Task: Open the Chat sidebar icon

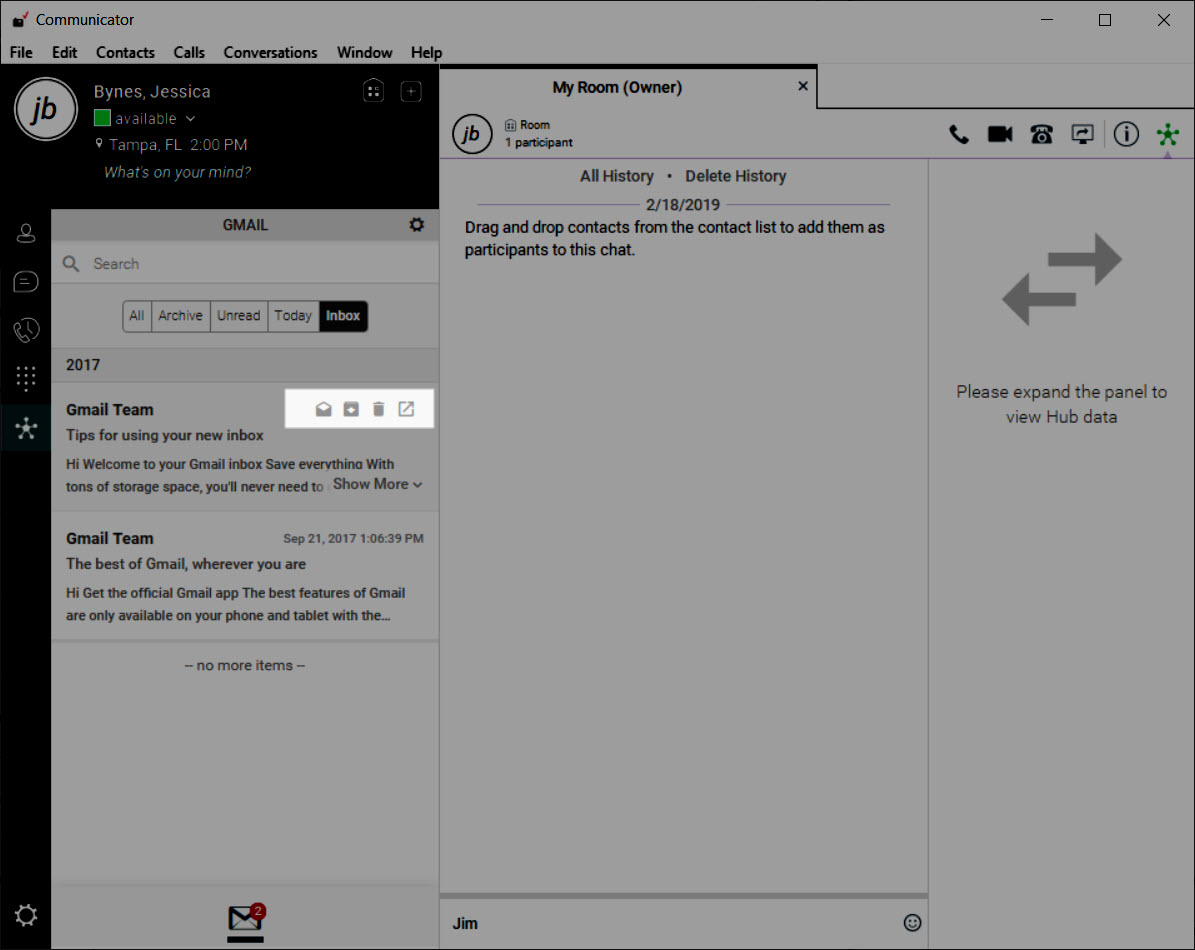Action: [26, 282]
